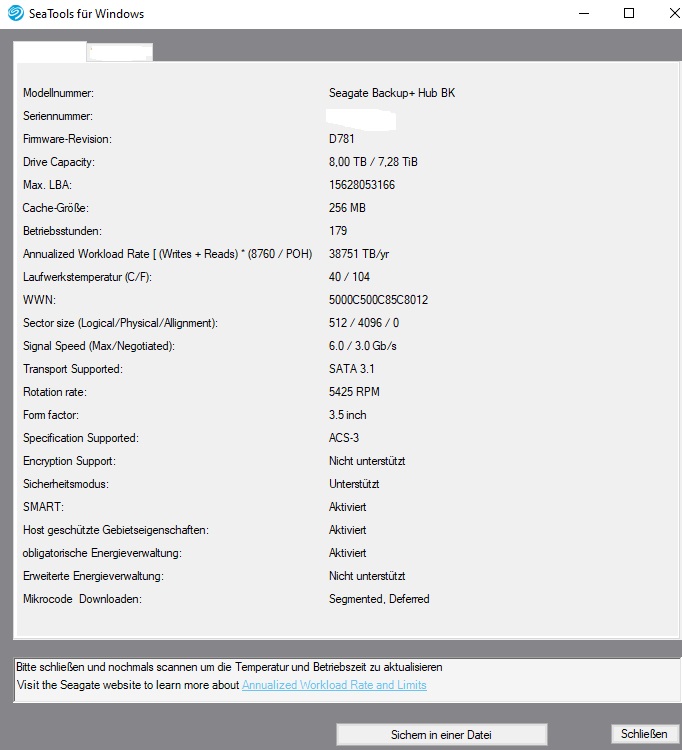Screen dimensions: 682x750
Task: Click 'Aktiviert' next to Host geschützte Gebietseigenschaften
Action: (x=347, y=529)
